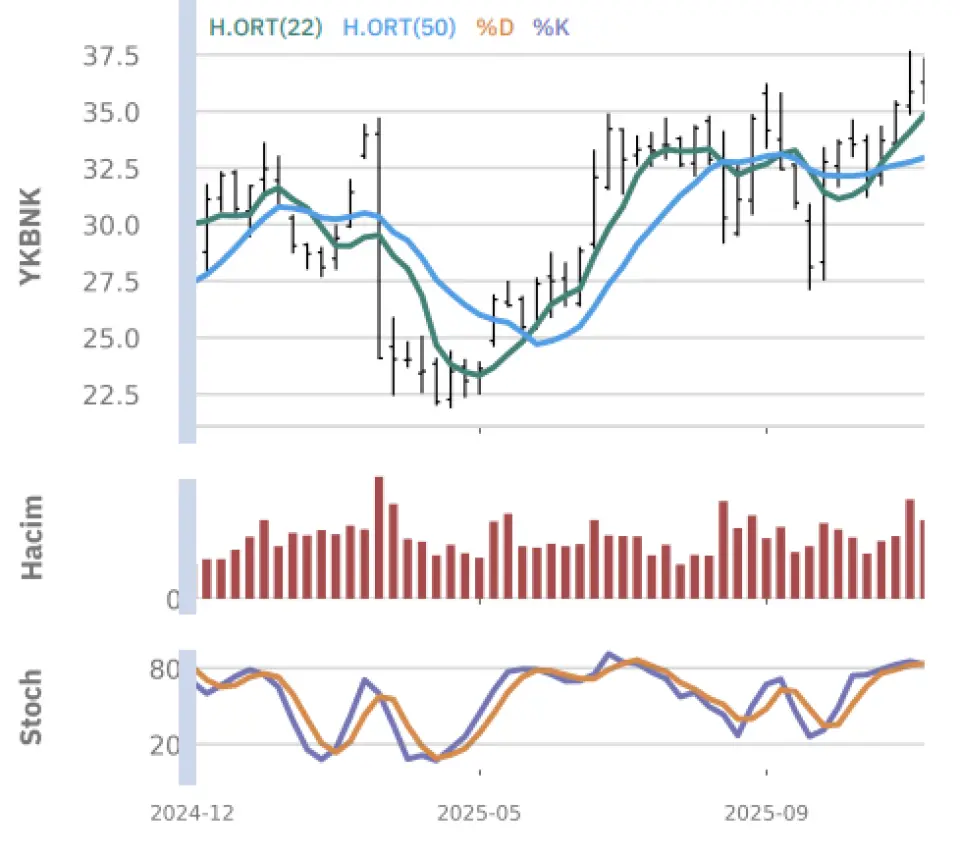This screenshot has height=856, width=960.
Task: Click the %K legend label
Action: click(551, 27)
